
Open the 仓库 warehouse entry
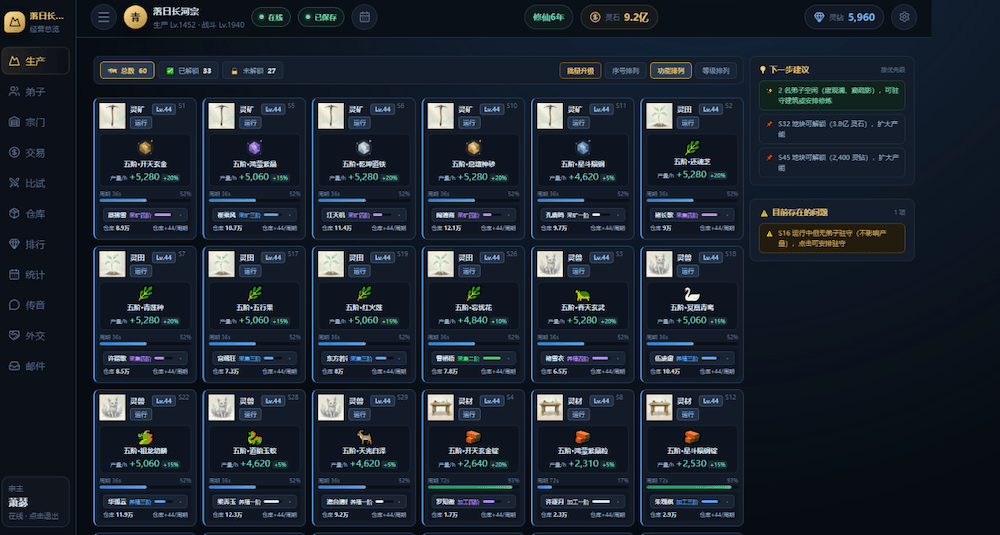coord(35,214)
